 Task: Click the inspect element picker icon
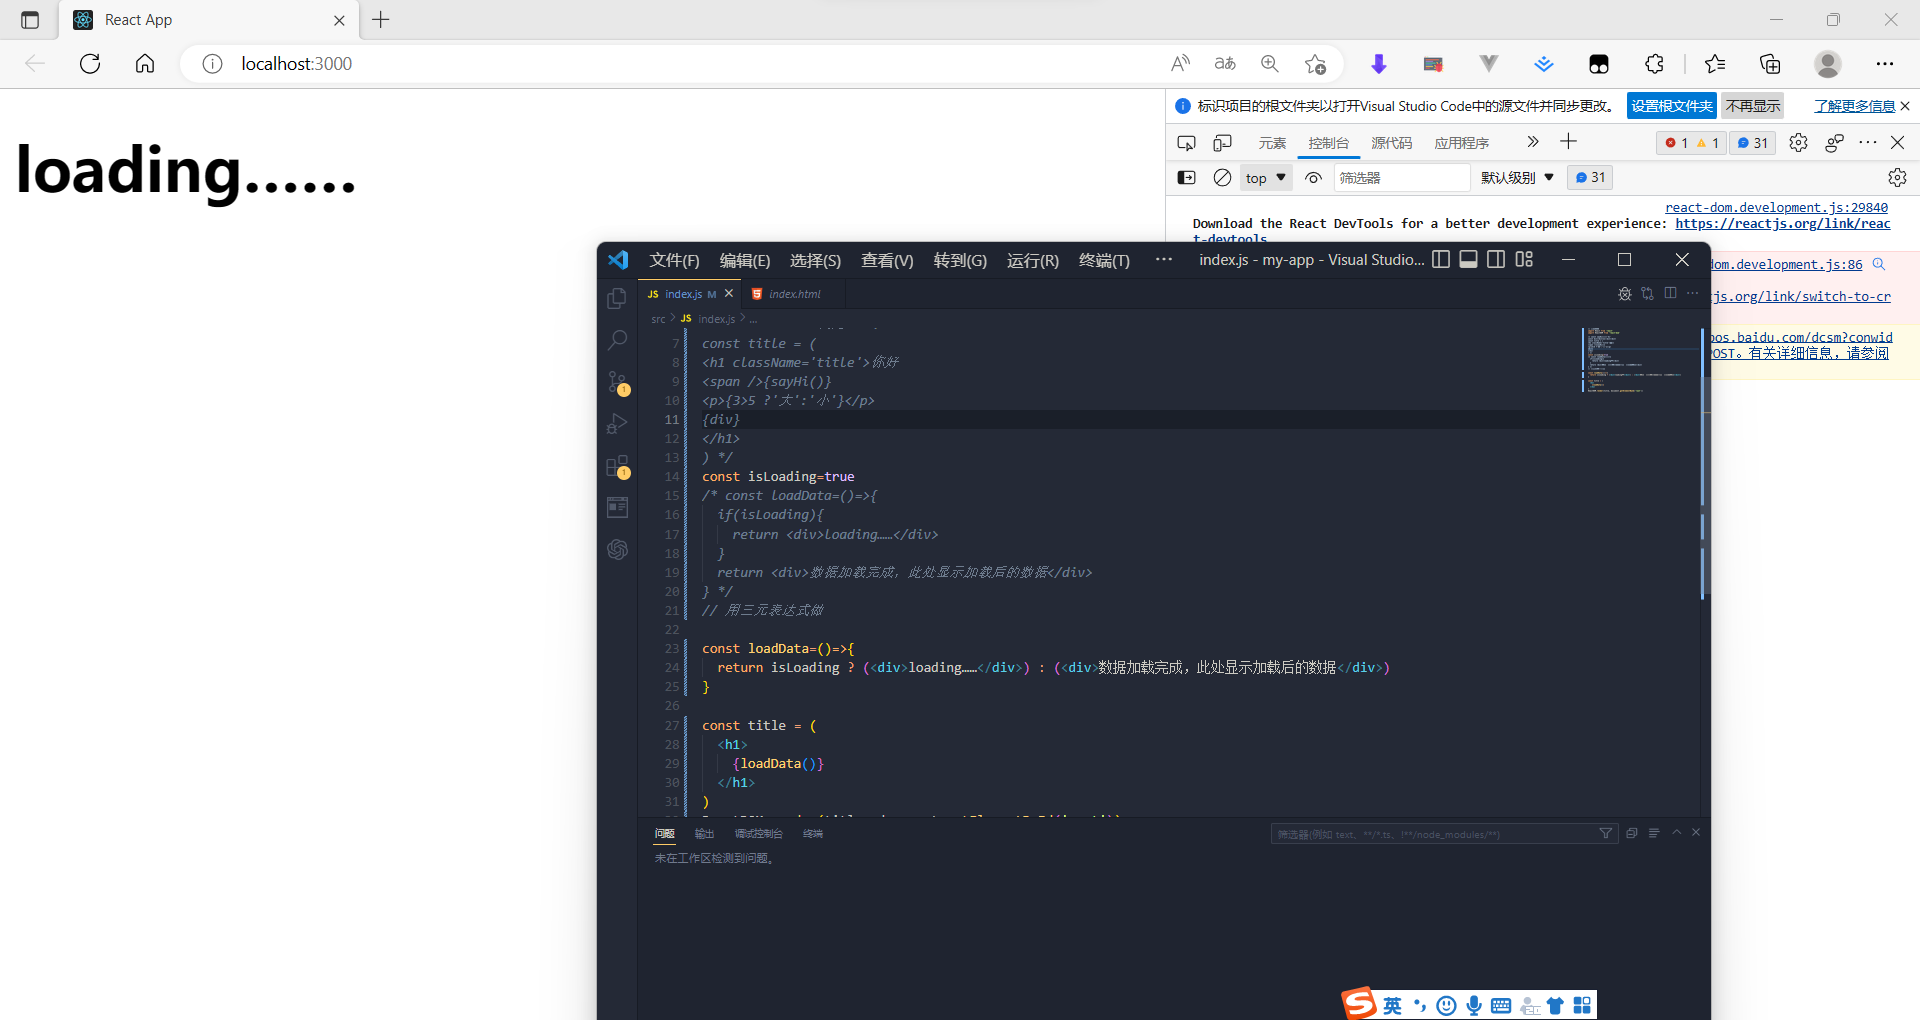pyautogui.click(x=1186, y=142)
